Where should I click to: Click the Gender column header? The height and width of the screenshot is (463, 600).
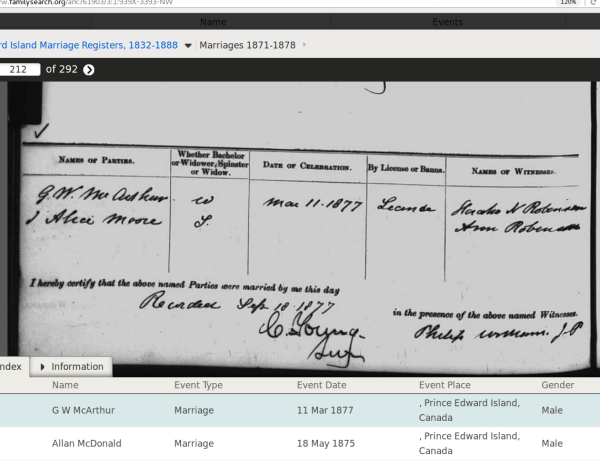coord(557,385)
